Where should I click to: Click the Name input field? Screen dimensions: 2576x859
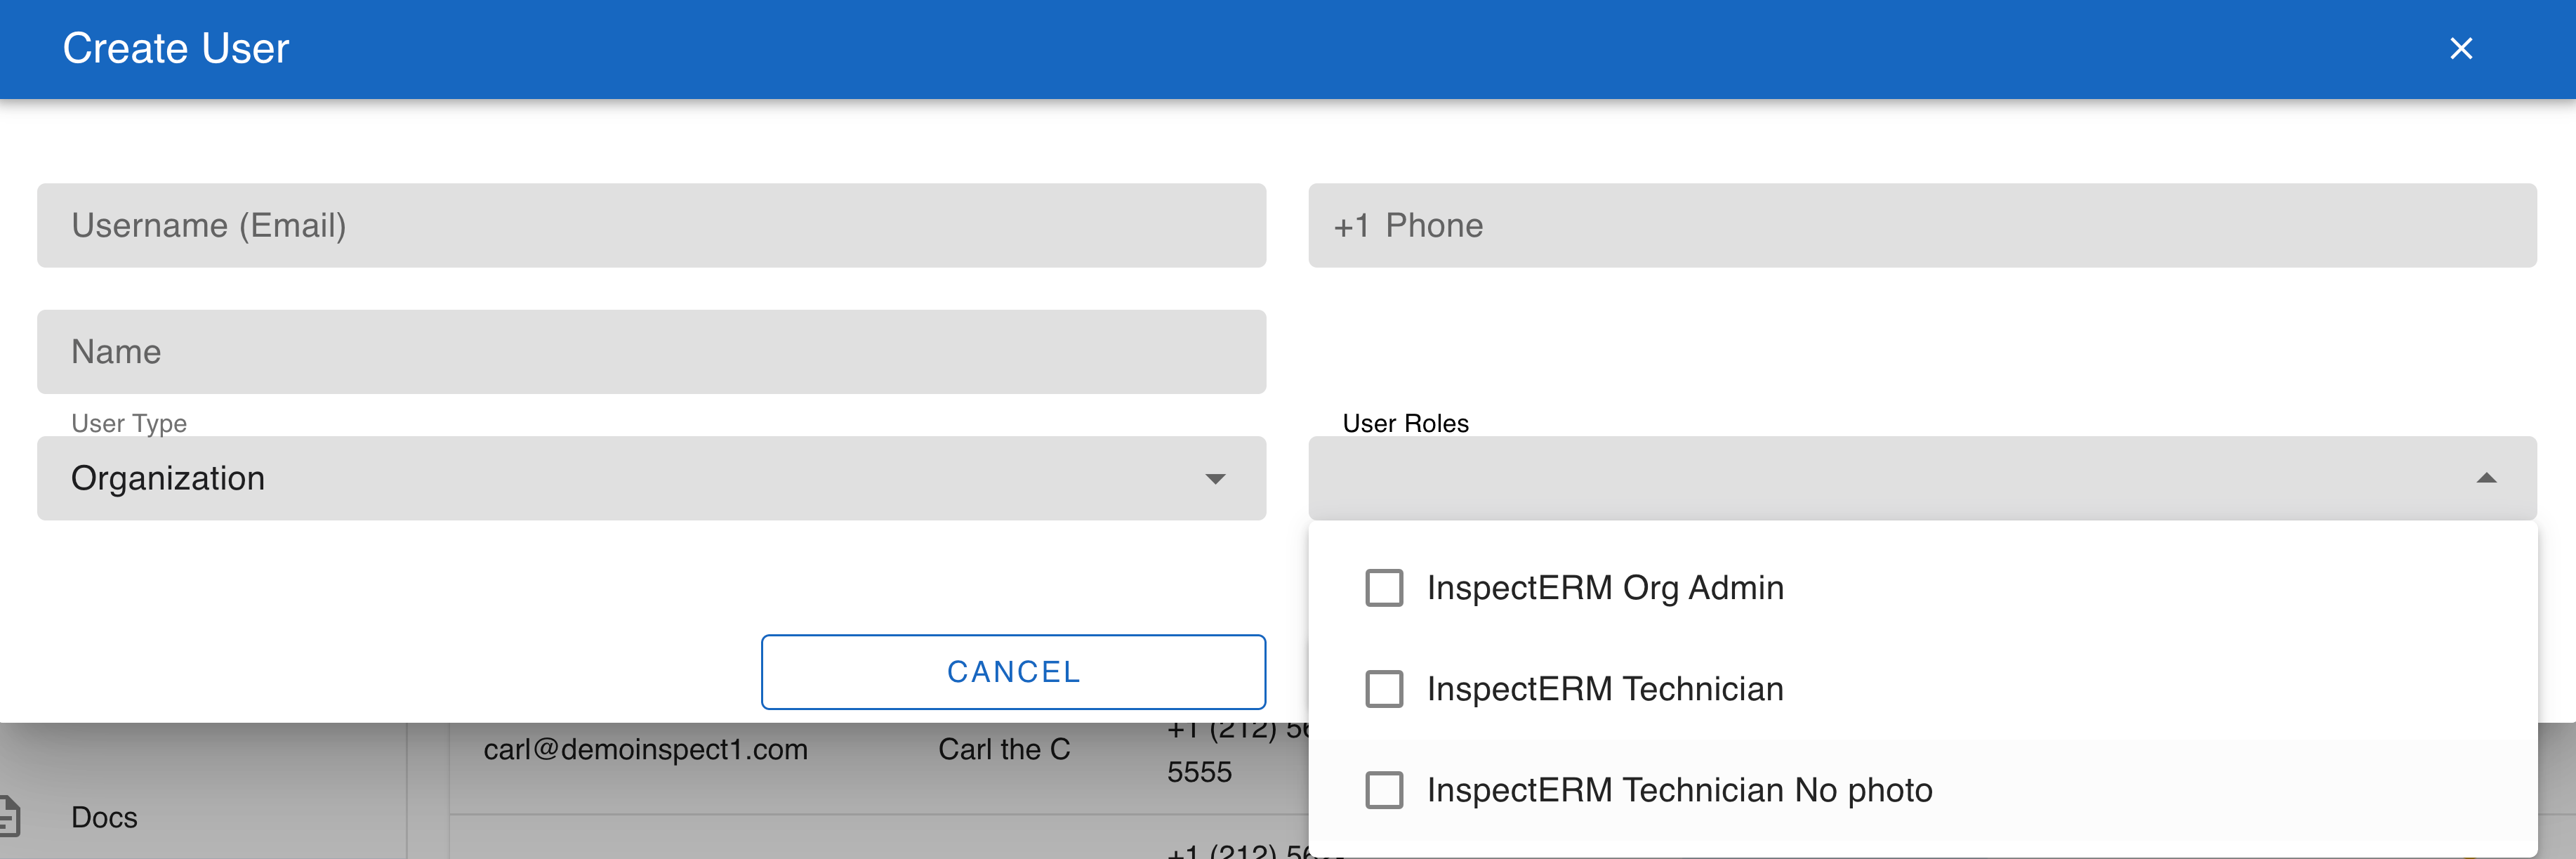point(651,351)
